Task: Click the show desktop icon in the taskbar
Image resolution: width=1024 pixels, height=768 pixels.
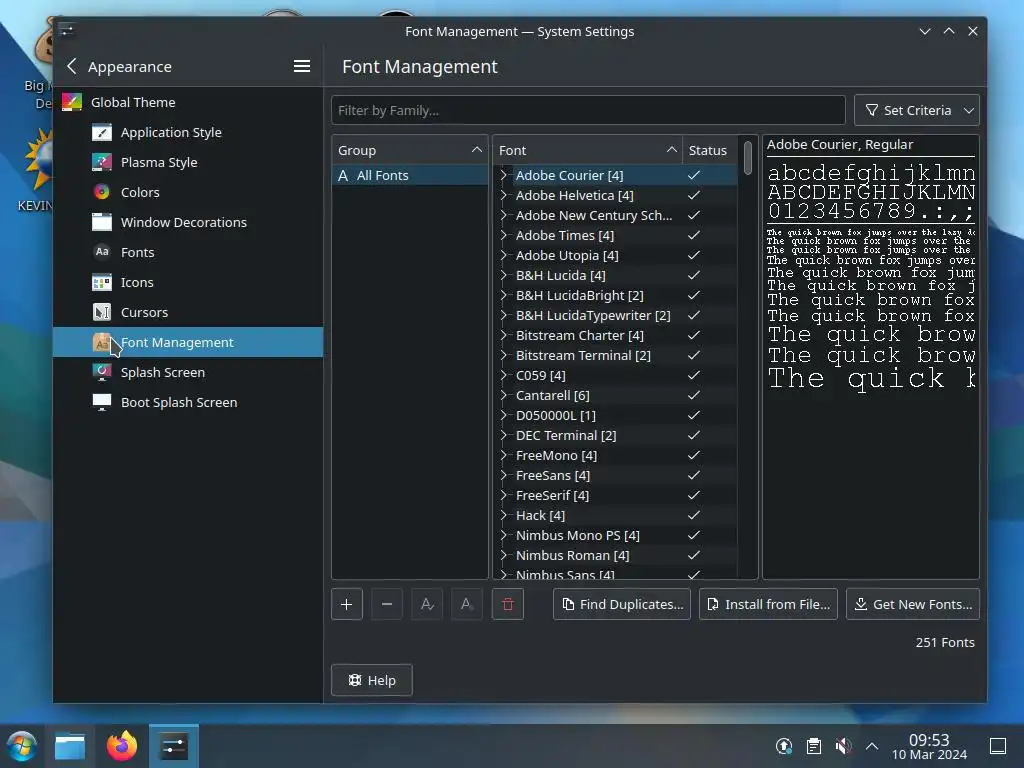Action: pos(998,746)
